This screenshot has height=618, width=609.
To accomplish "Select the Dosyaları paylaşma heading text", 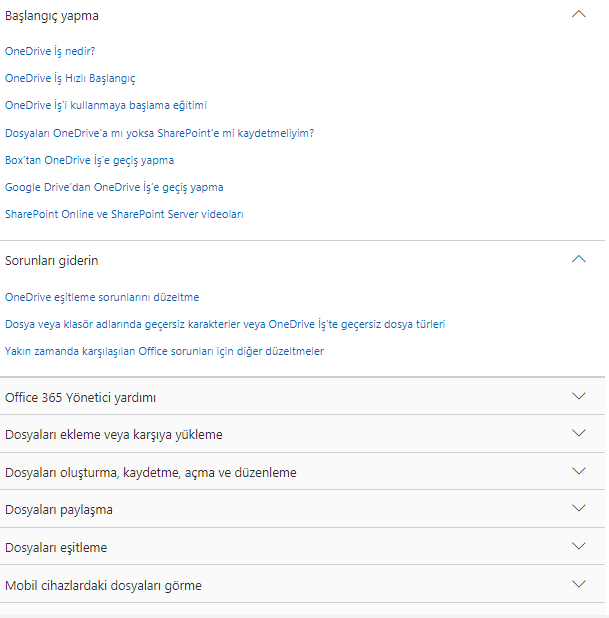I will [59, 510].
